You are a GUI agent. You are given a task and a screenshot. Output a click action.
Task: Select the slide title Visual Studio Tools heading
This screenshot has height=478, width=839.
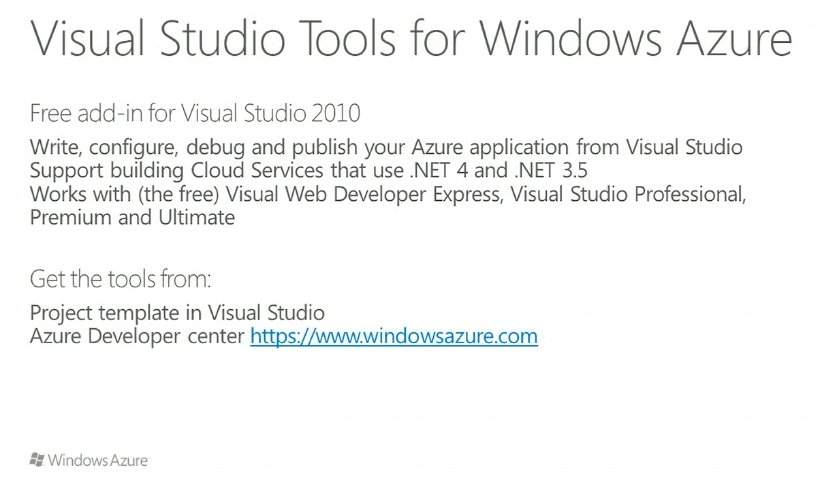click(411, 40)
